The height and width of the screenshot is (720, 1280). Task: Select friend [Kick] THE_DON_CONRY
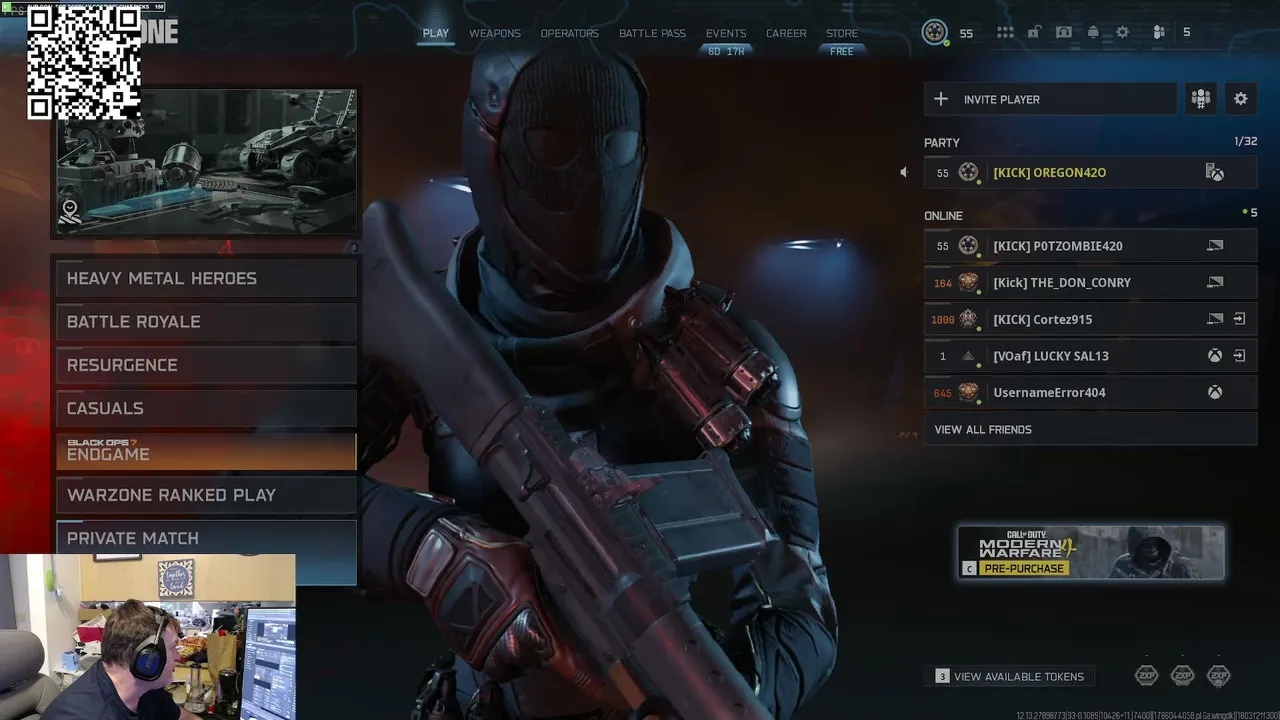click(1090, 282)
